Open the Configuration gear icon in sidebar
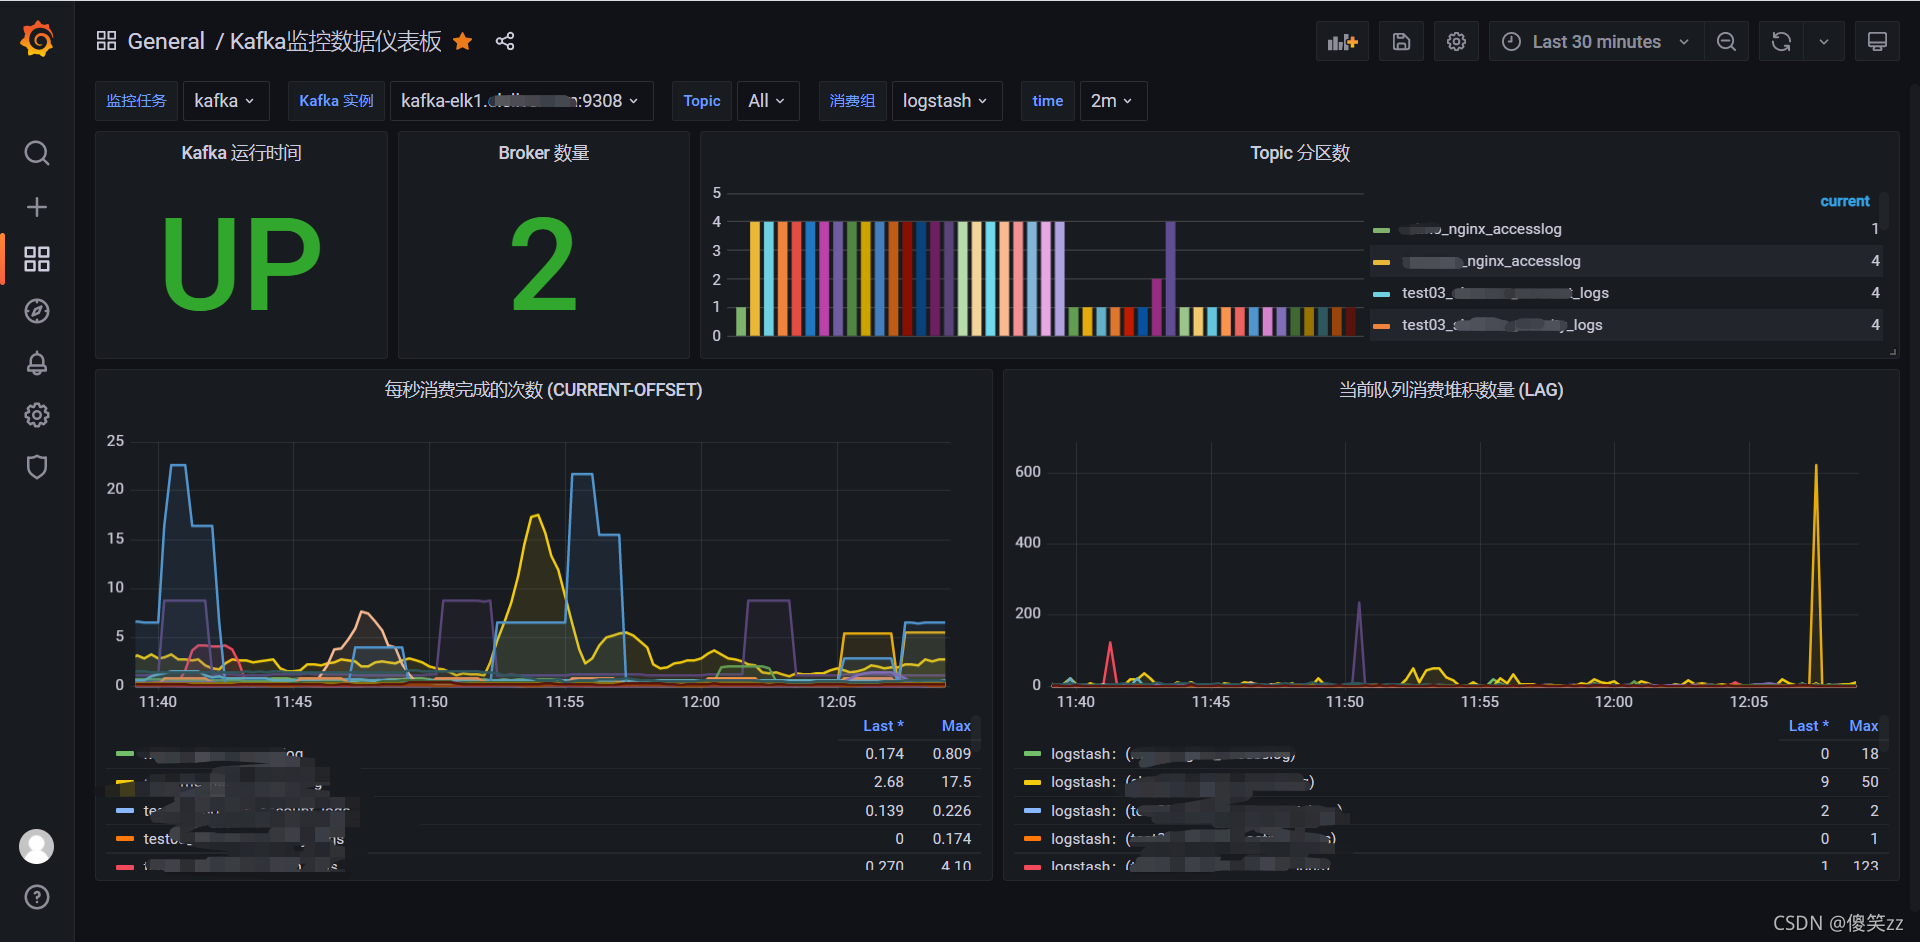The width and height of the screenshot is (1920, 942). point(37,415)
